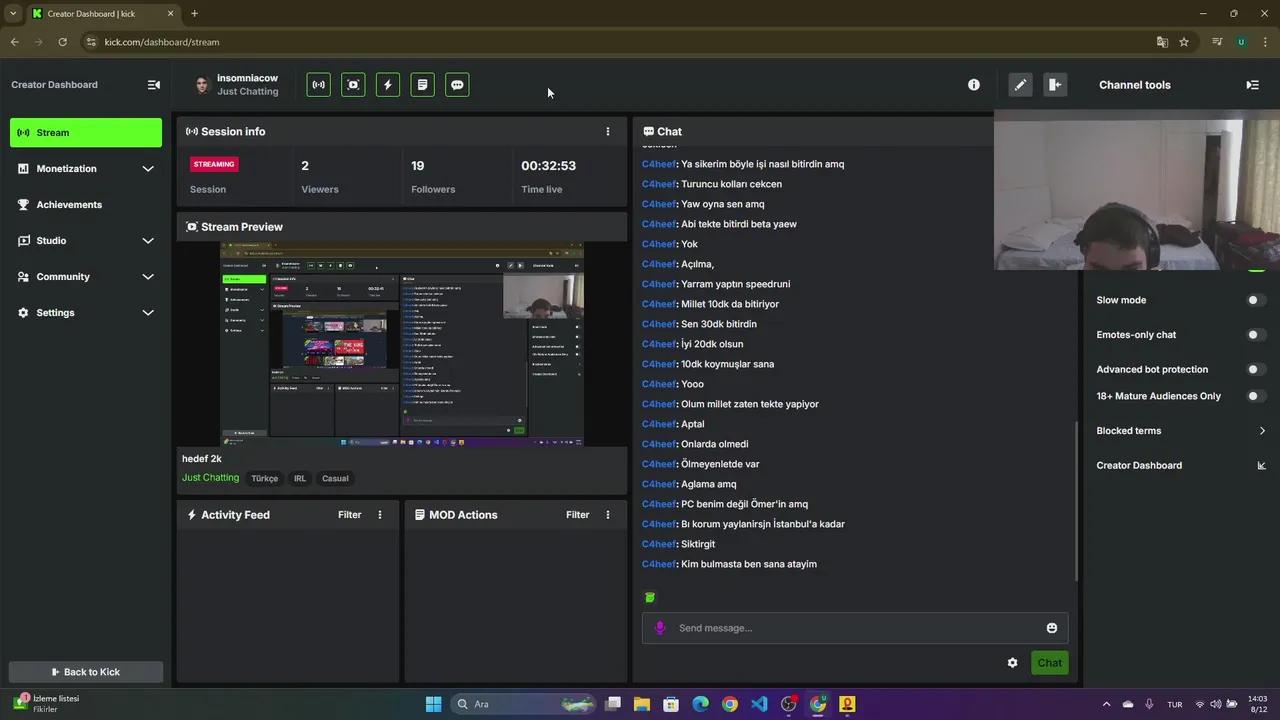
Task: Click the green emote icon above message box
Action: pos(650,597)
